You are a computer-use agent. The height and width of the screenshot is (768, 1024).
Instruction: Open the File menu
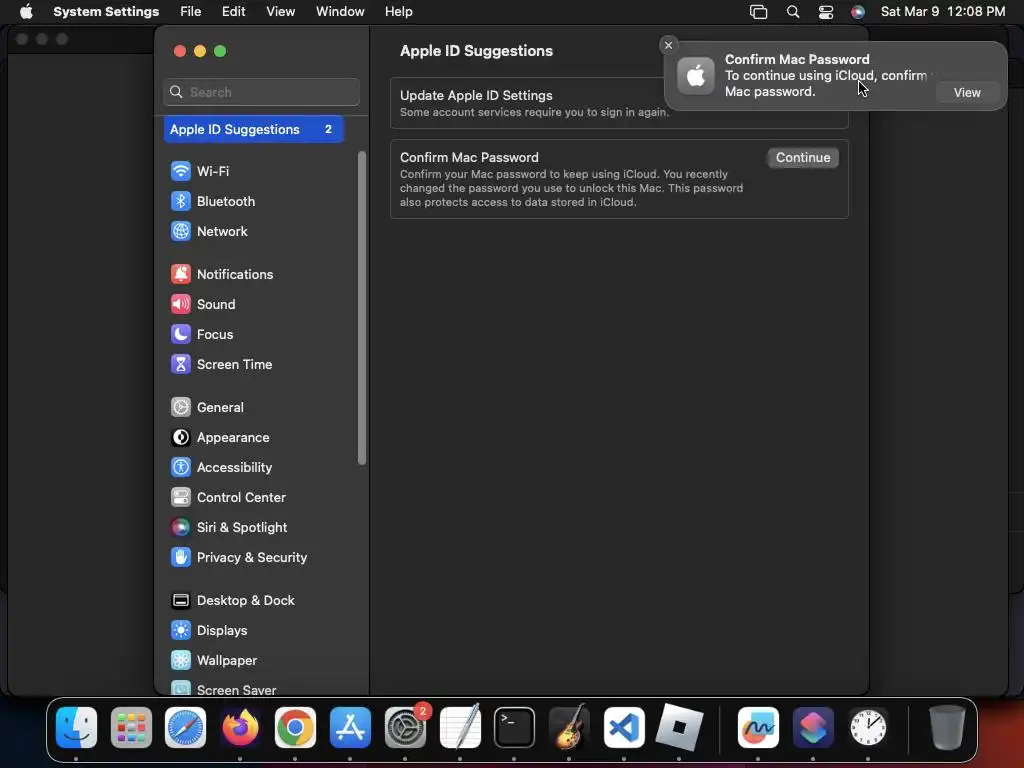click(191, 12)
